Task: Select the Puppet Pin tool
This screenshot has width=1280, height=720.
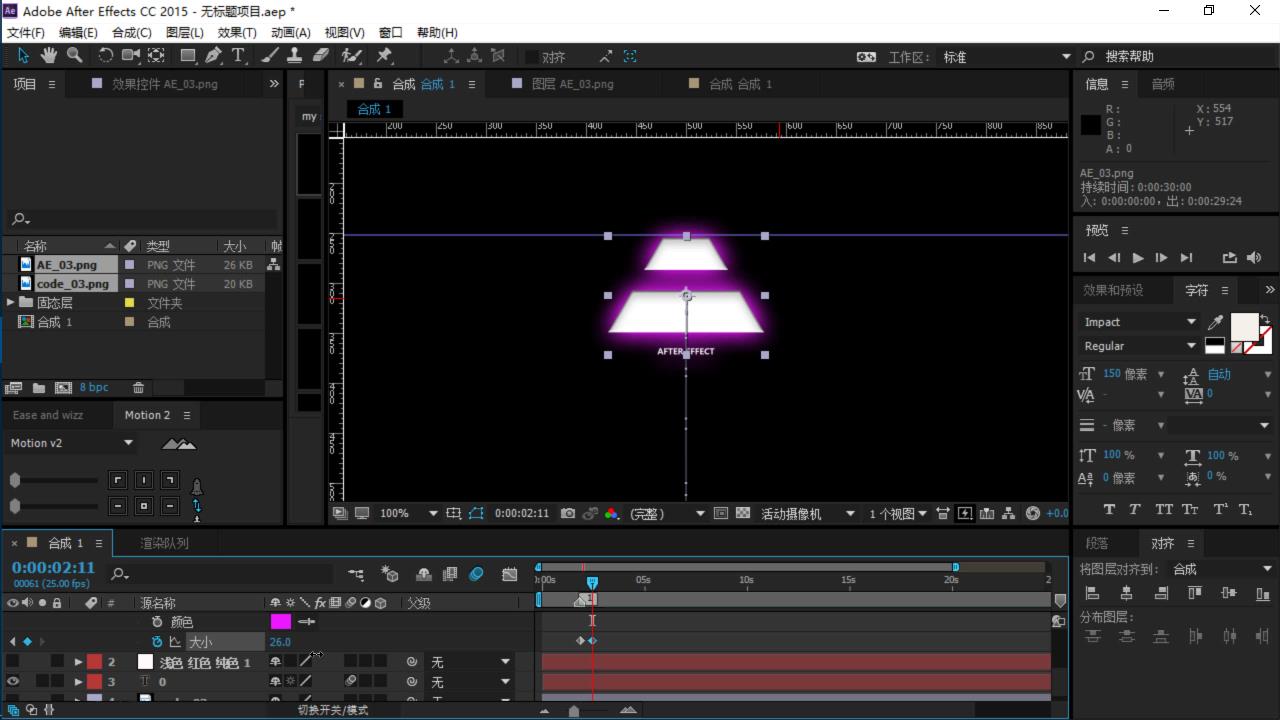Action: (384, 56)
